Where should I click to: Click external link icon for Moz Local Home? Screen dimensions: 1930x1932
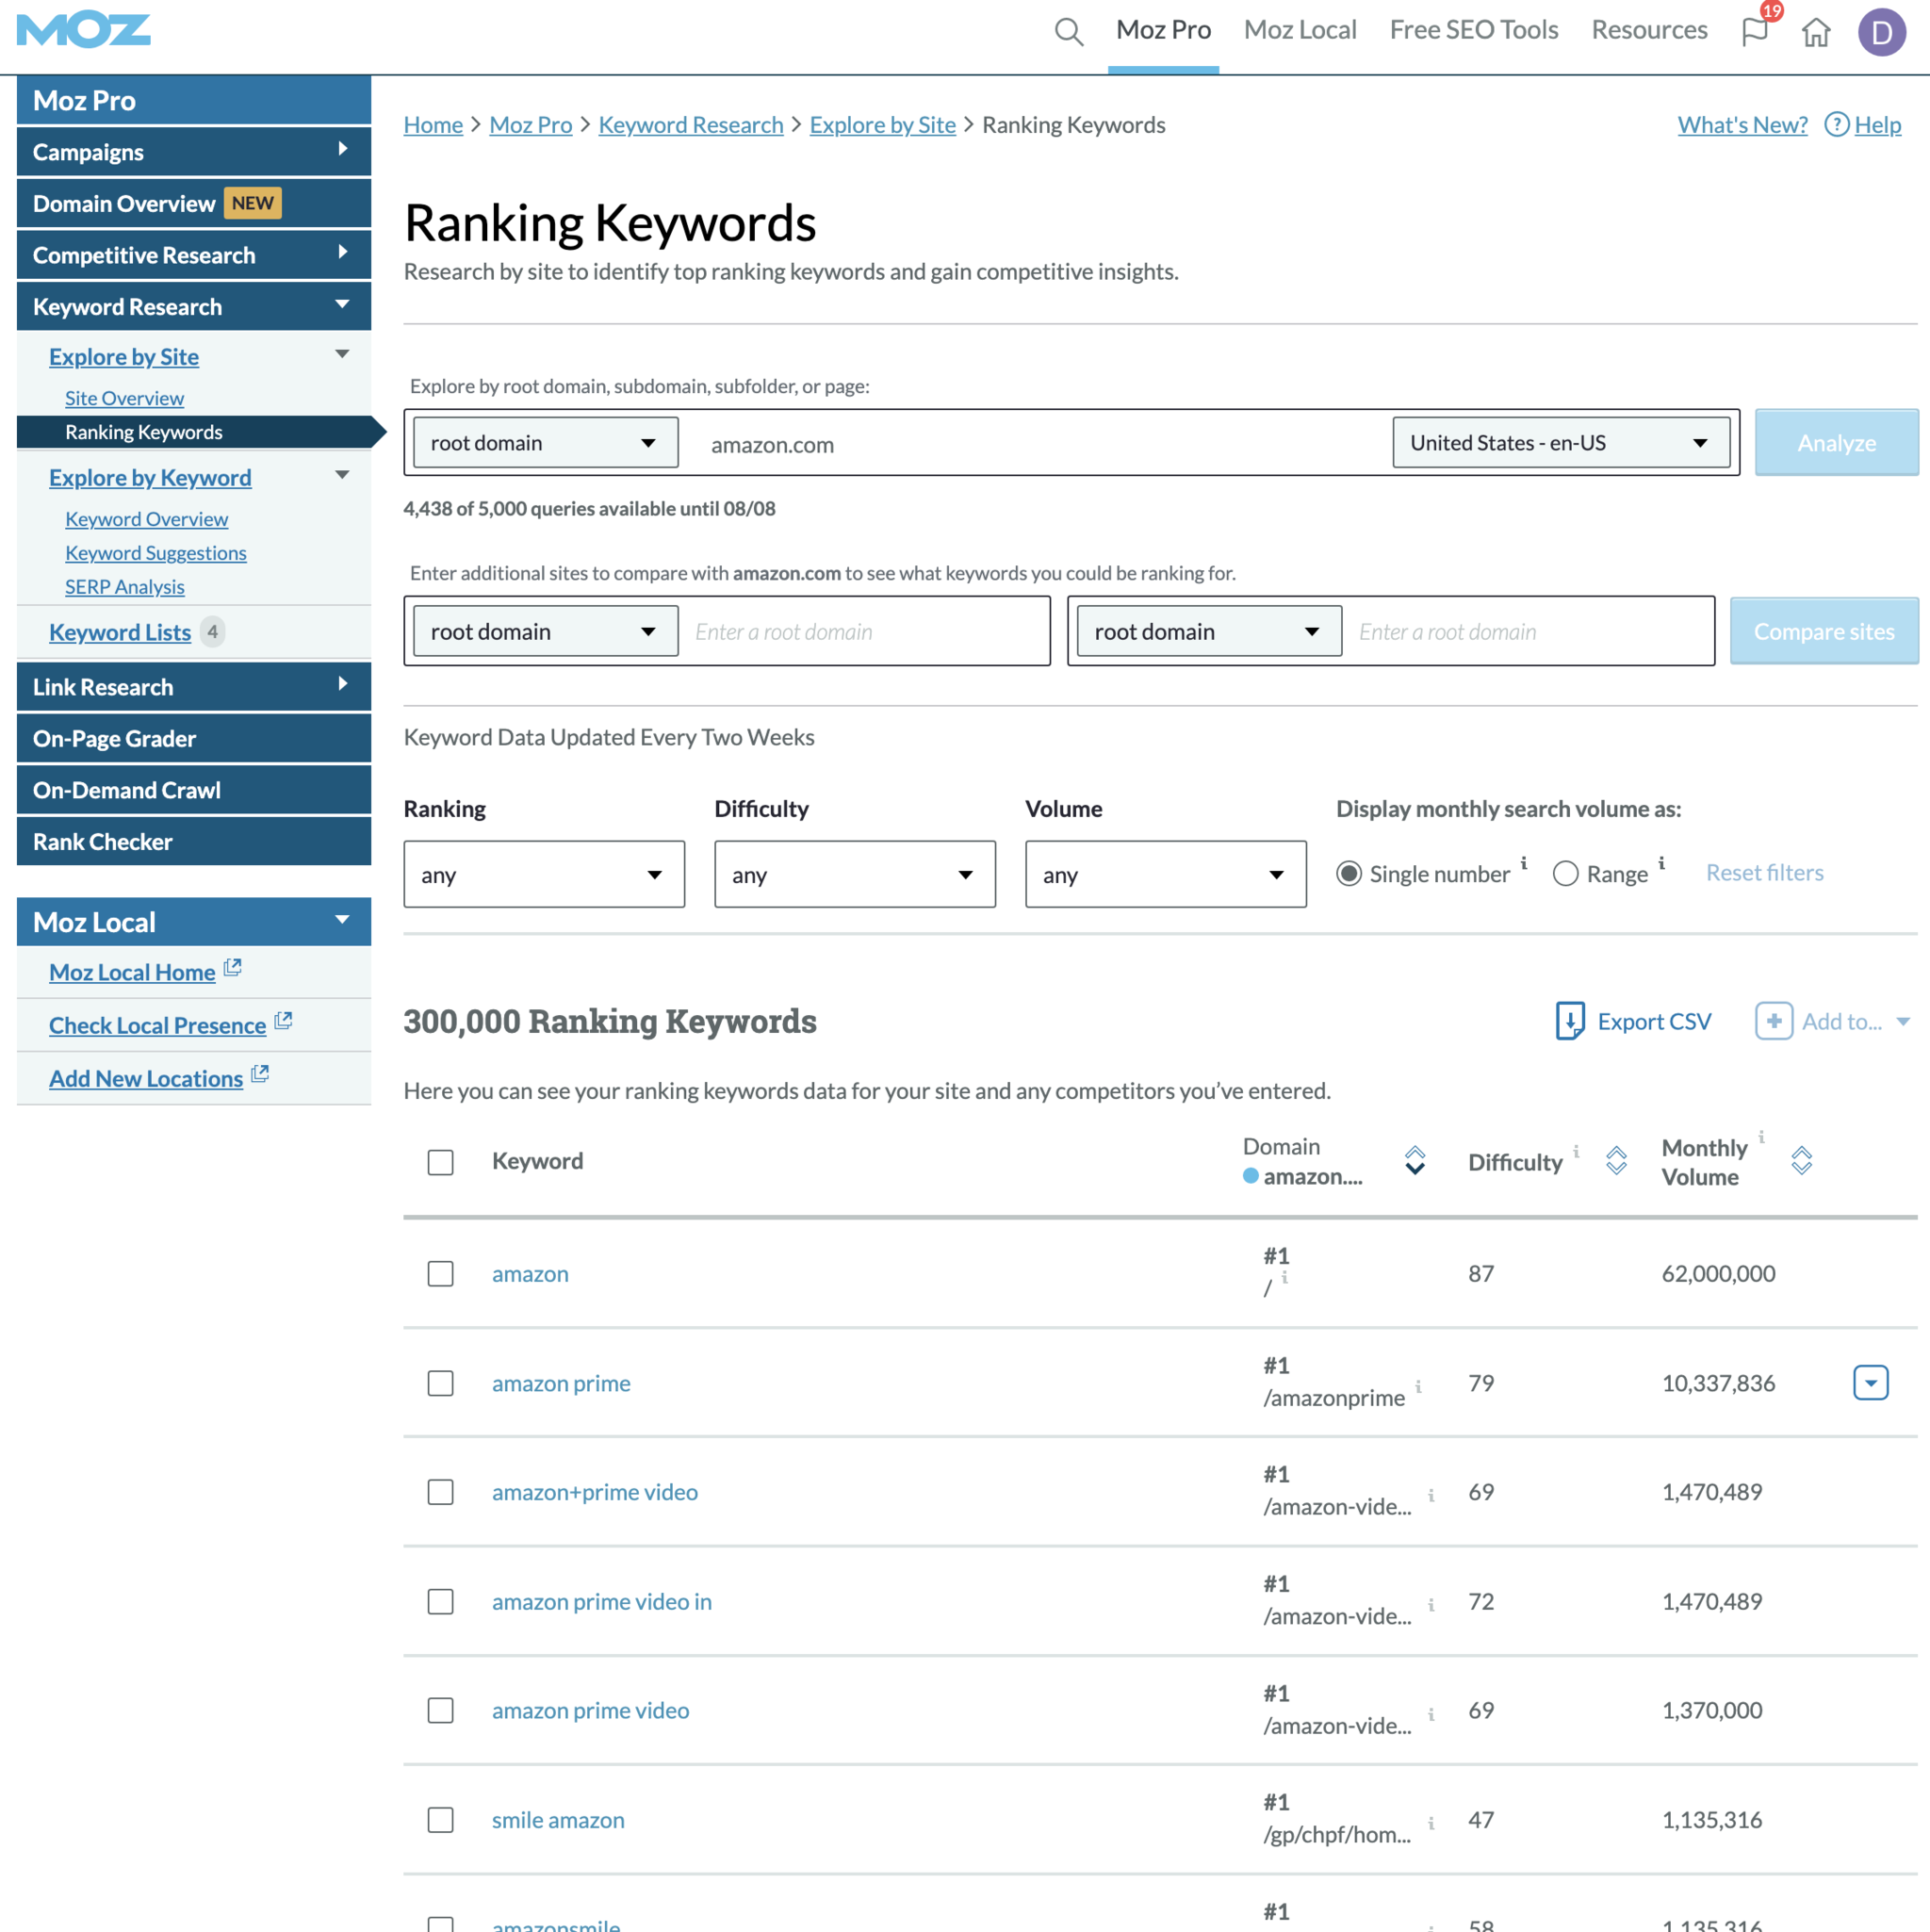click(x=233, y=967)
